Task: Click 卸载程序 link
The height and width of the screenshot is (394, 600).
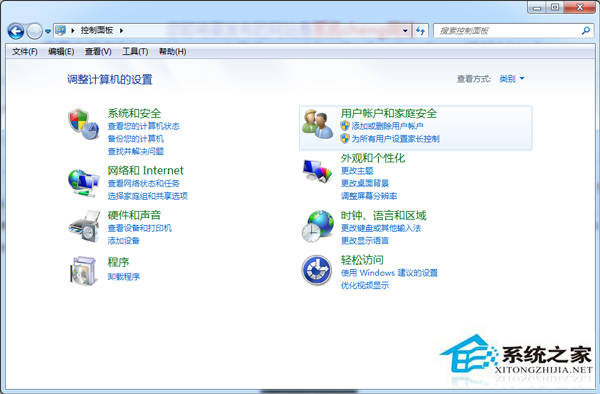Action: [124, 277]
